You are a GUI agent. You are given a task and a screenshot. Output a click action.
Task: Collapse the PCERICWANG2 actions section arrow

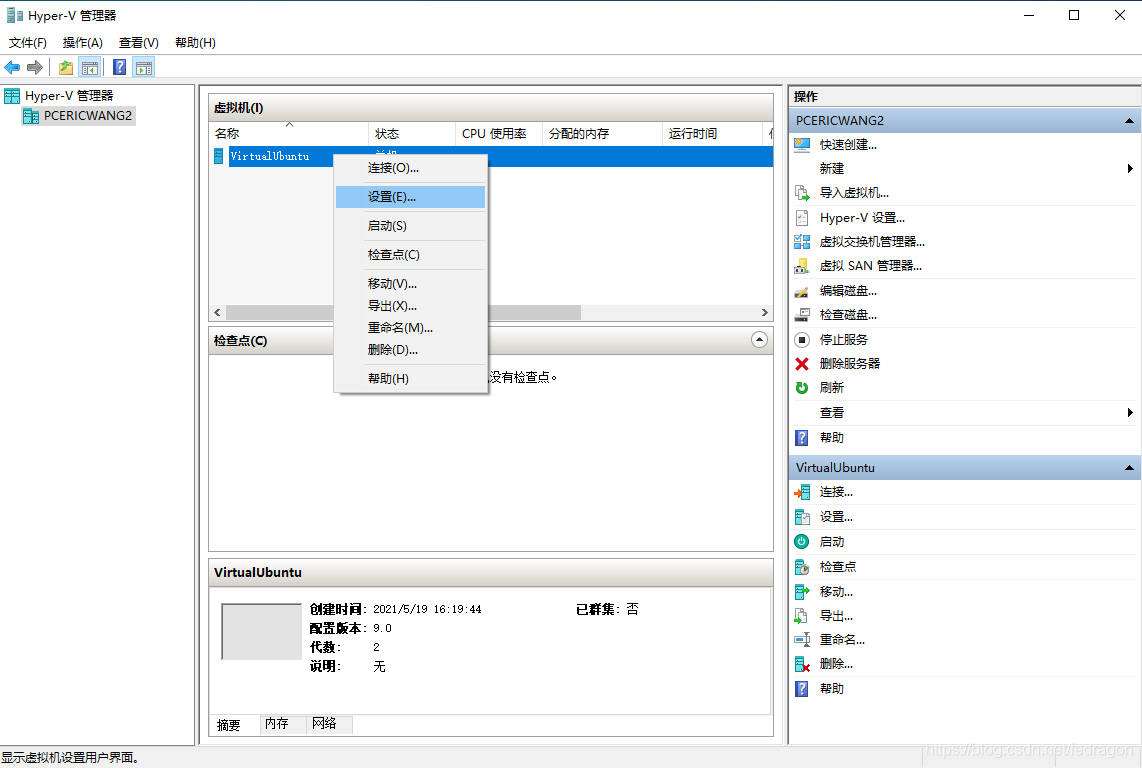coord(1129,121)
